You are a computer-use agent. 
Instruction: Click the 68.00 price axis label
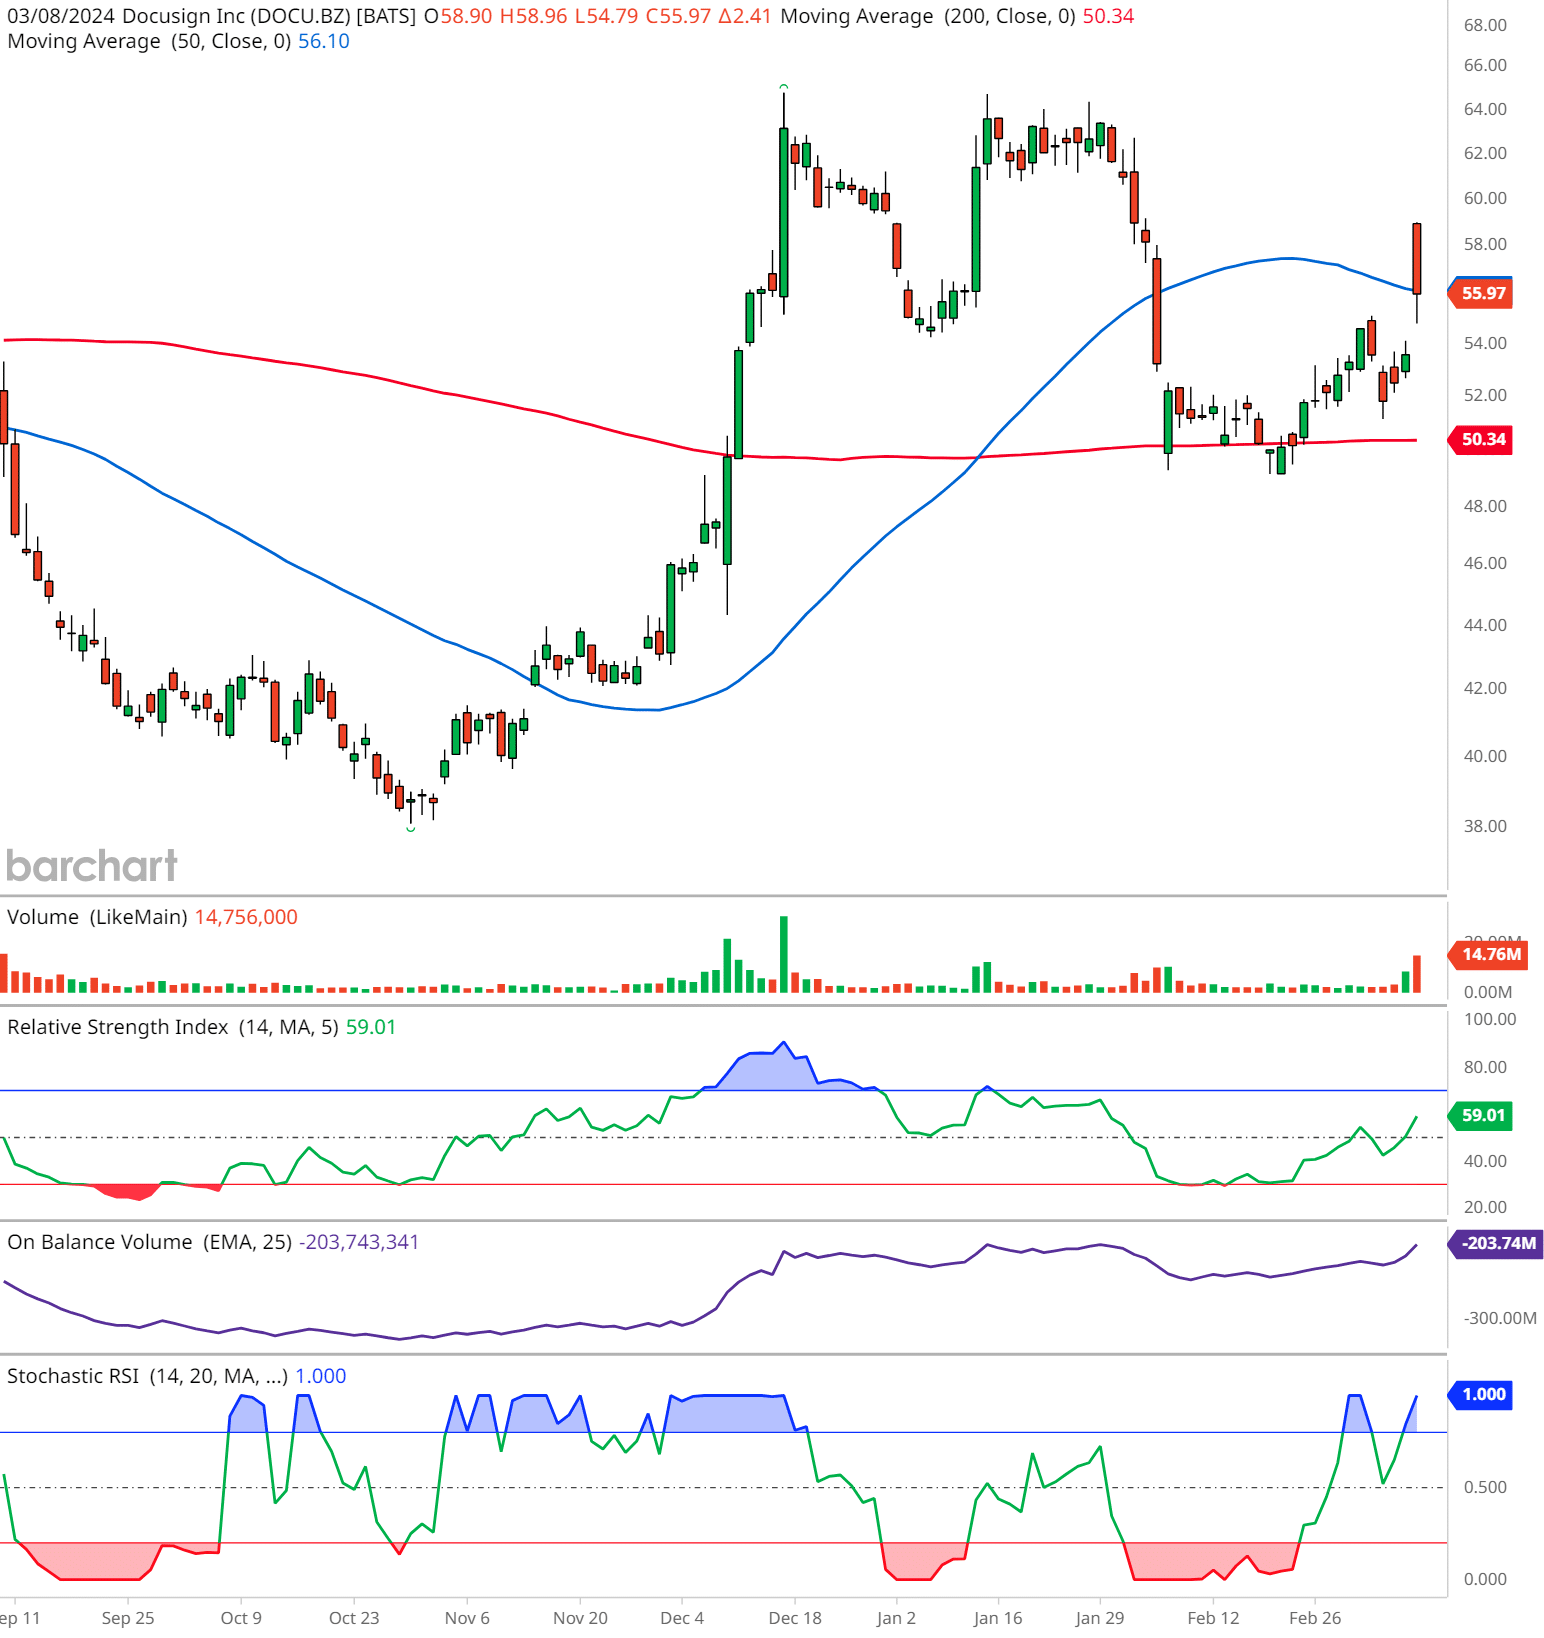click(x=1485, y=25)
